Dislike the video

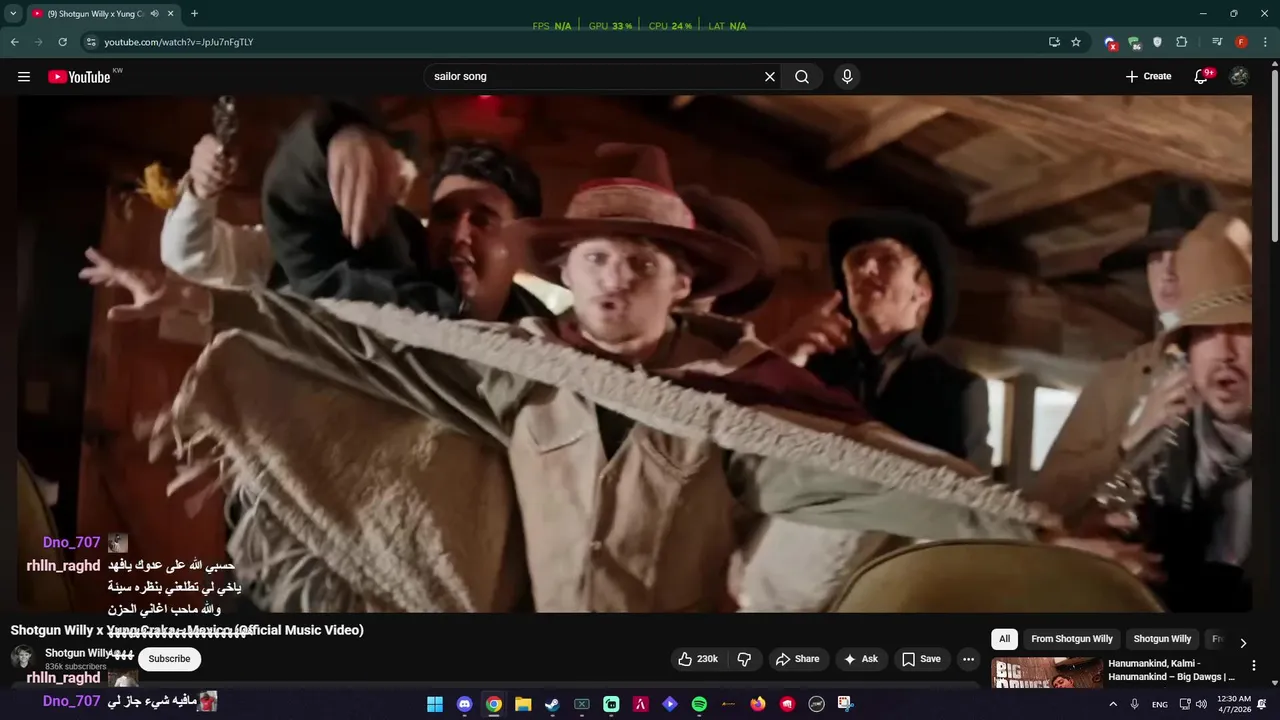[x=744, y=659]
